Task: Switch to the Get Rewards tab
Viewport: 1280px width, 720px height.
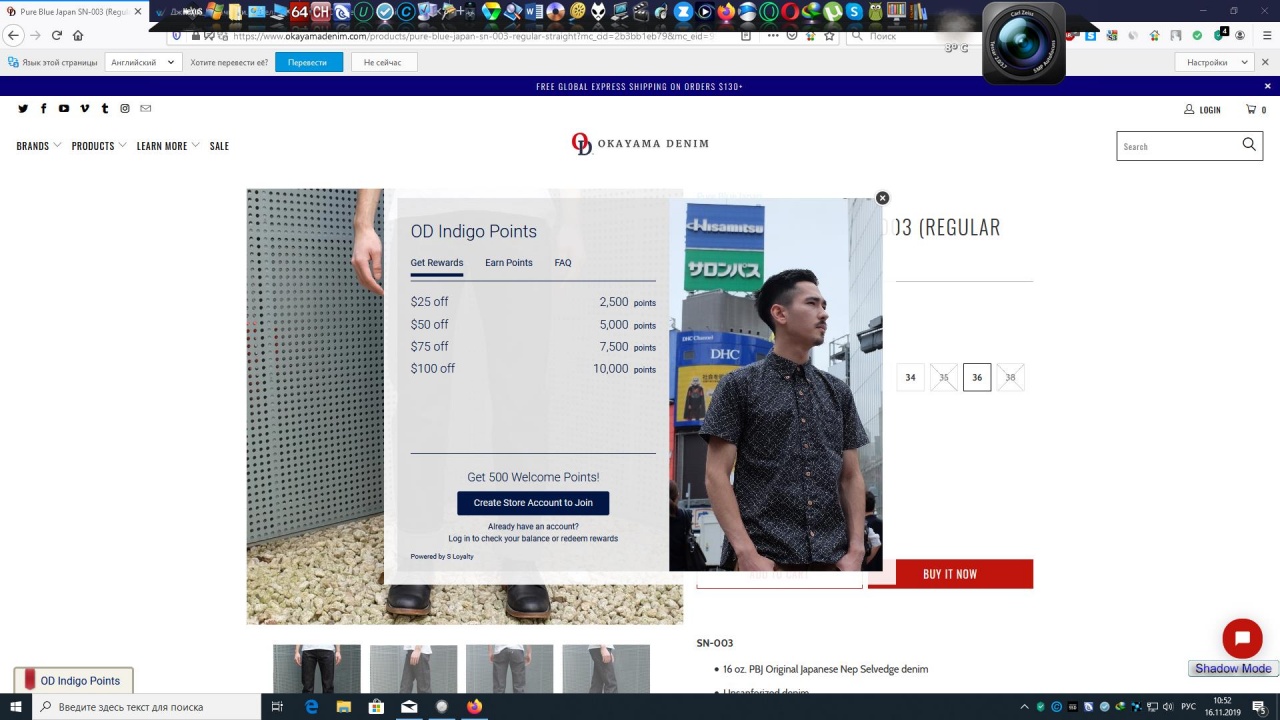Action: 437,263
